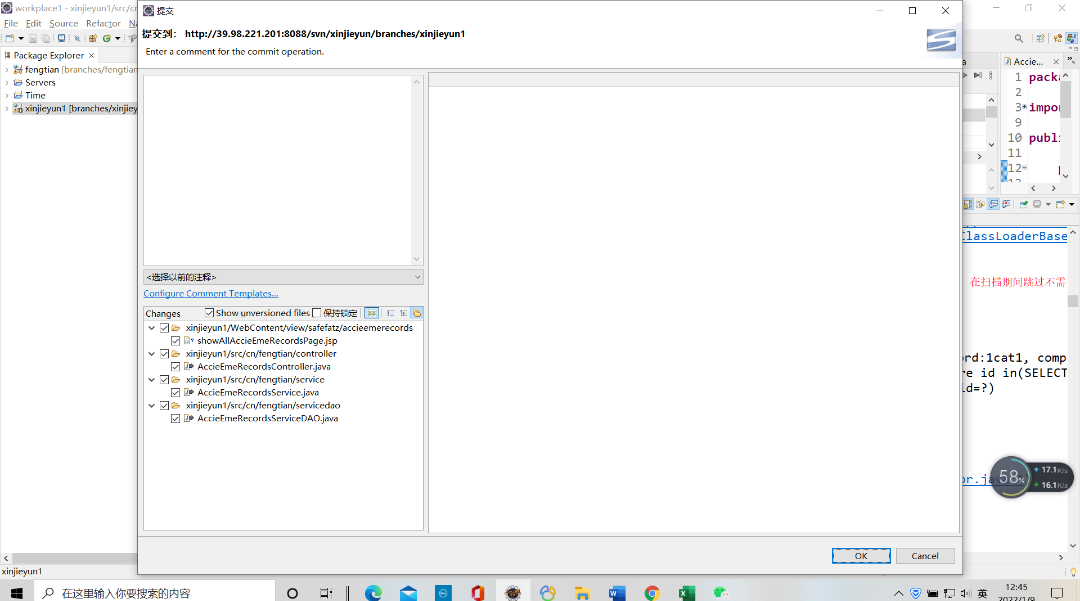Click the OK button to commit

(860, 556)
